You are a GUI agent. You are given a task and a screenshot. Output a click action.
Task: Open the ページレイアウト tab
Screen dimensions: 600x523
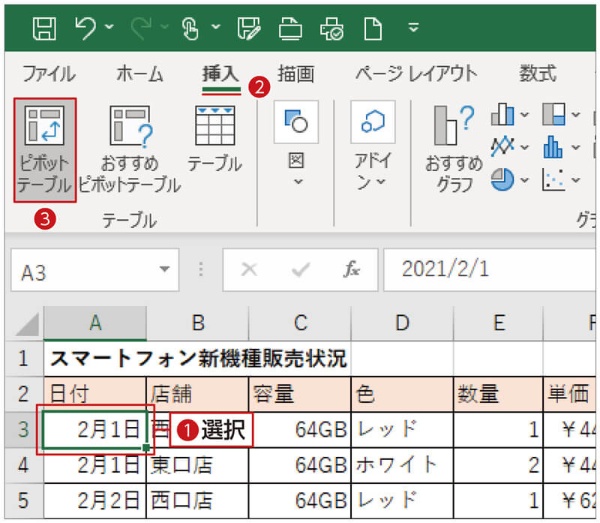[416, 73]
